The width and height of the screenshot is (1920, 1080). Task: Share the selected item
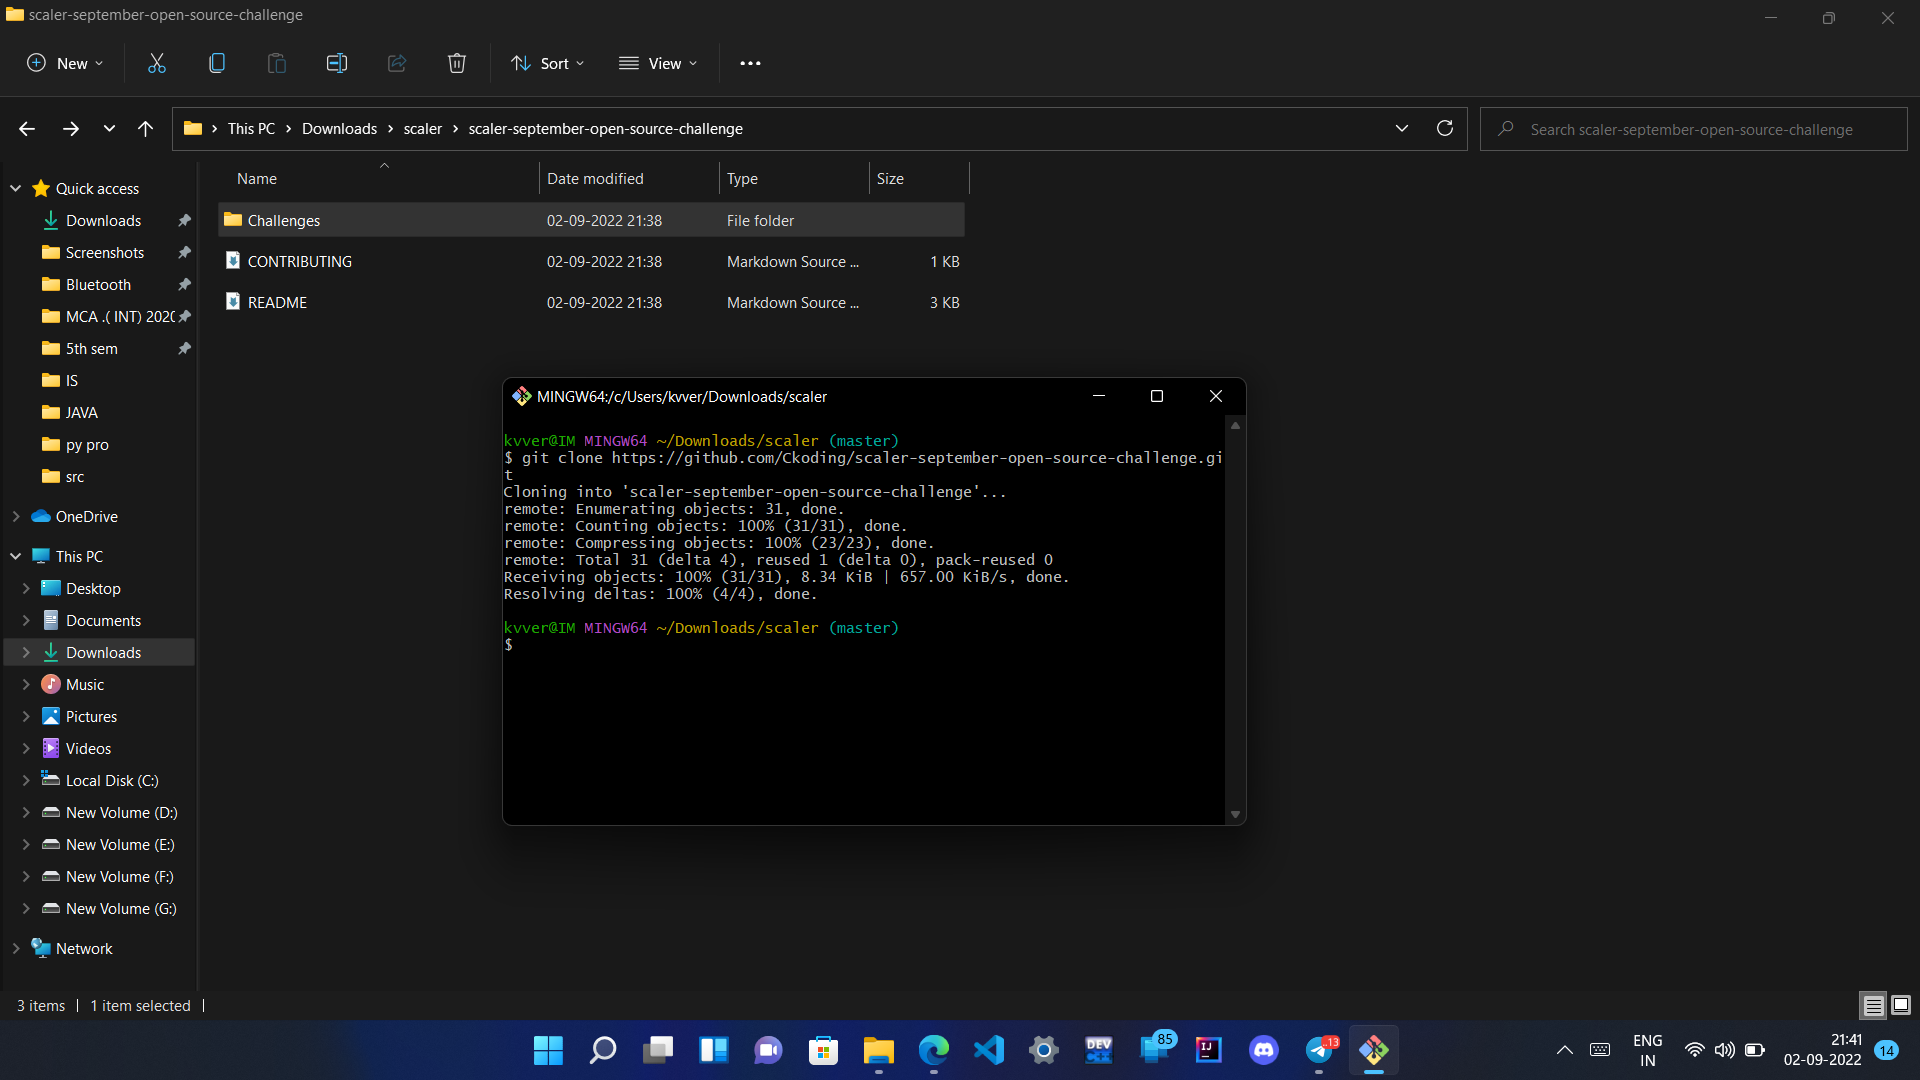coord(396,62)
